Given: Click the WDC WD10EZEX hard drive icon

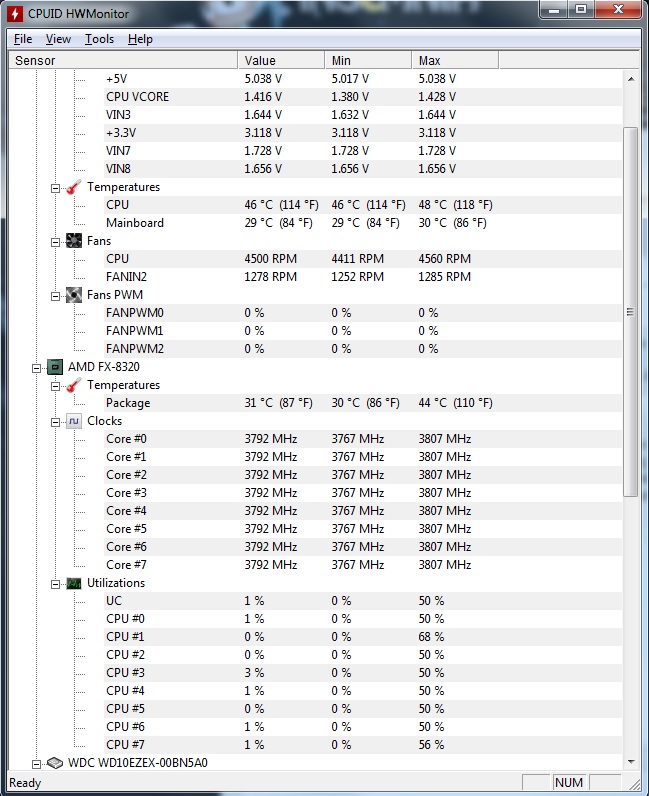Looking at the screenshot, I should coord(55,762).
